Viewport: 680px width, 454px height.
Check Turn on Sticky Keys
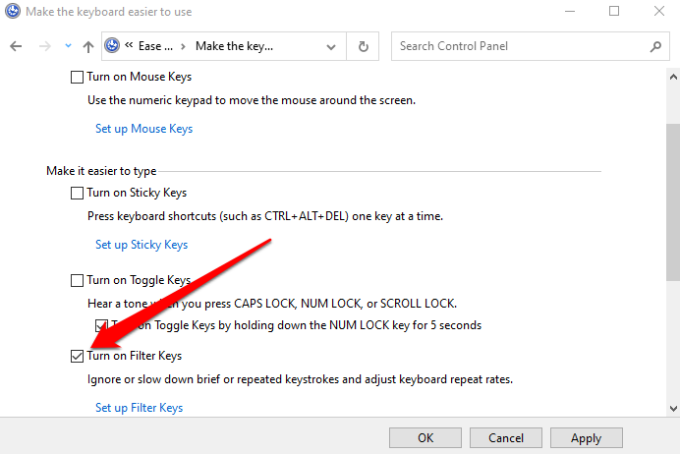pos(78,193)
